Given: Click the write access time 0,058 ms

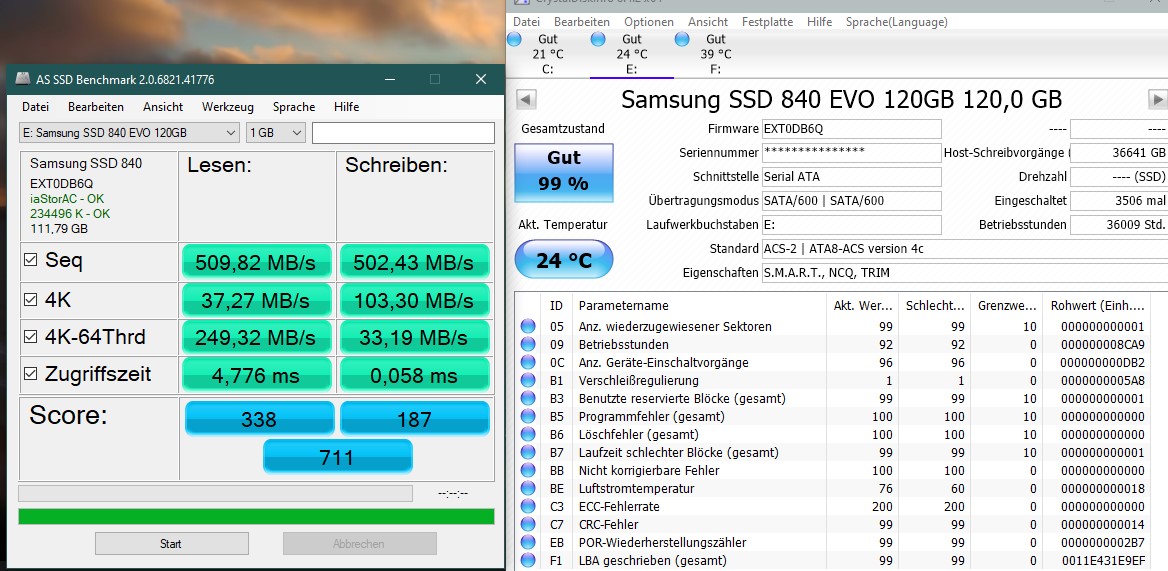Looking at the screenshot, I should [x=414, y=374].
